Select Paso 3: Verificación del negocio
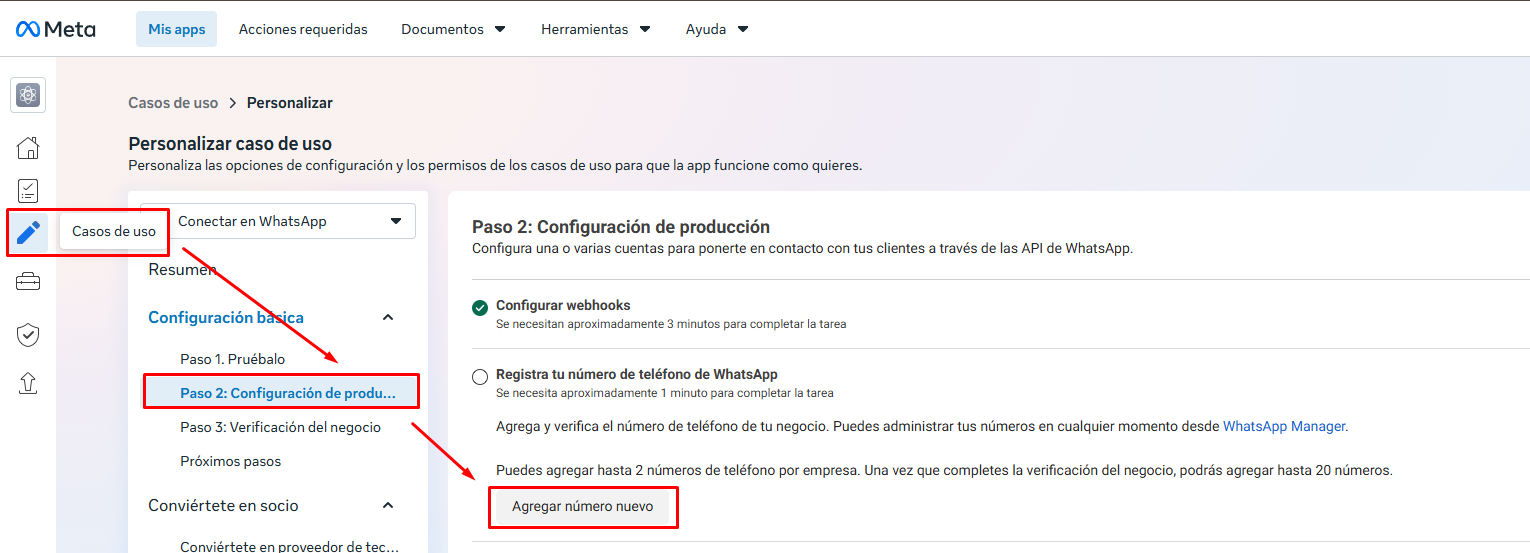This screenshot has width=1530, height=553. pyautogui.click(x=280, y=427)
